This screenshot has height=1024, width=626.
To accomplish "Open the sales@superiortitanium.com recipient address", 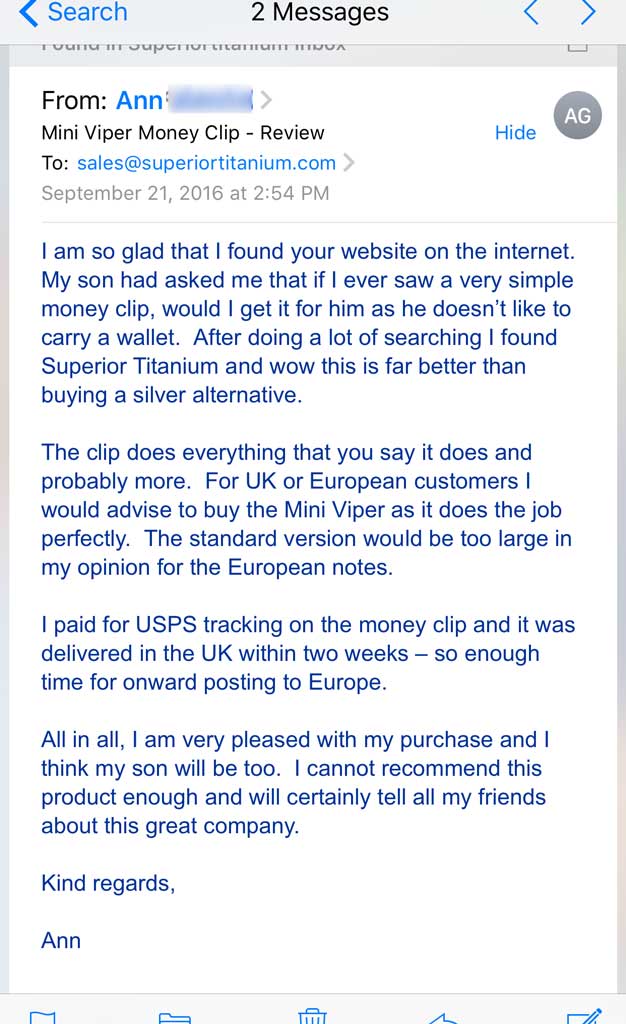I will (x=206, y=163).
